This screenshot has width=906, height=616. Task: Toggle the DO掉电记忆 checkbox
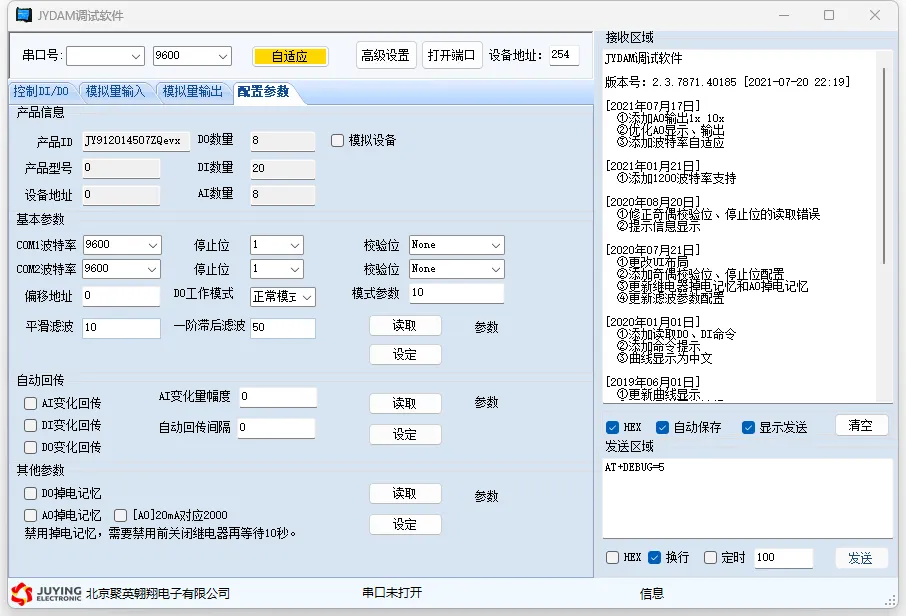(30, 493)
